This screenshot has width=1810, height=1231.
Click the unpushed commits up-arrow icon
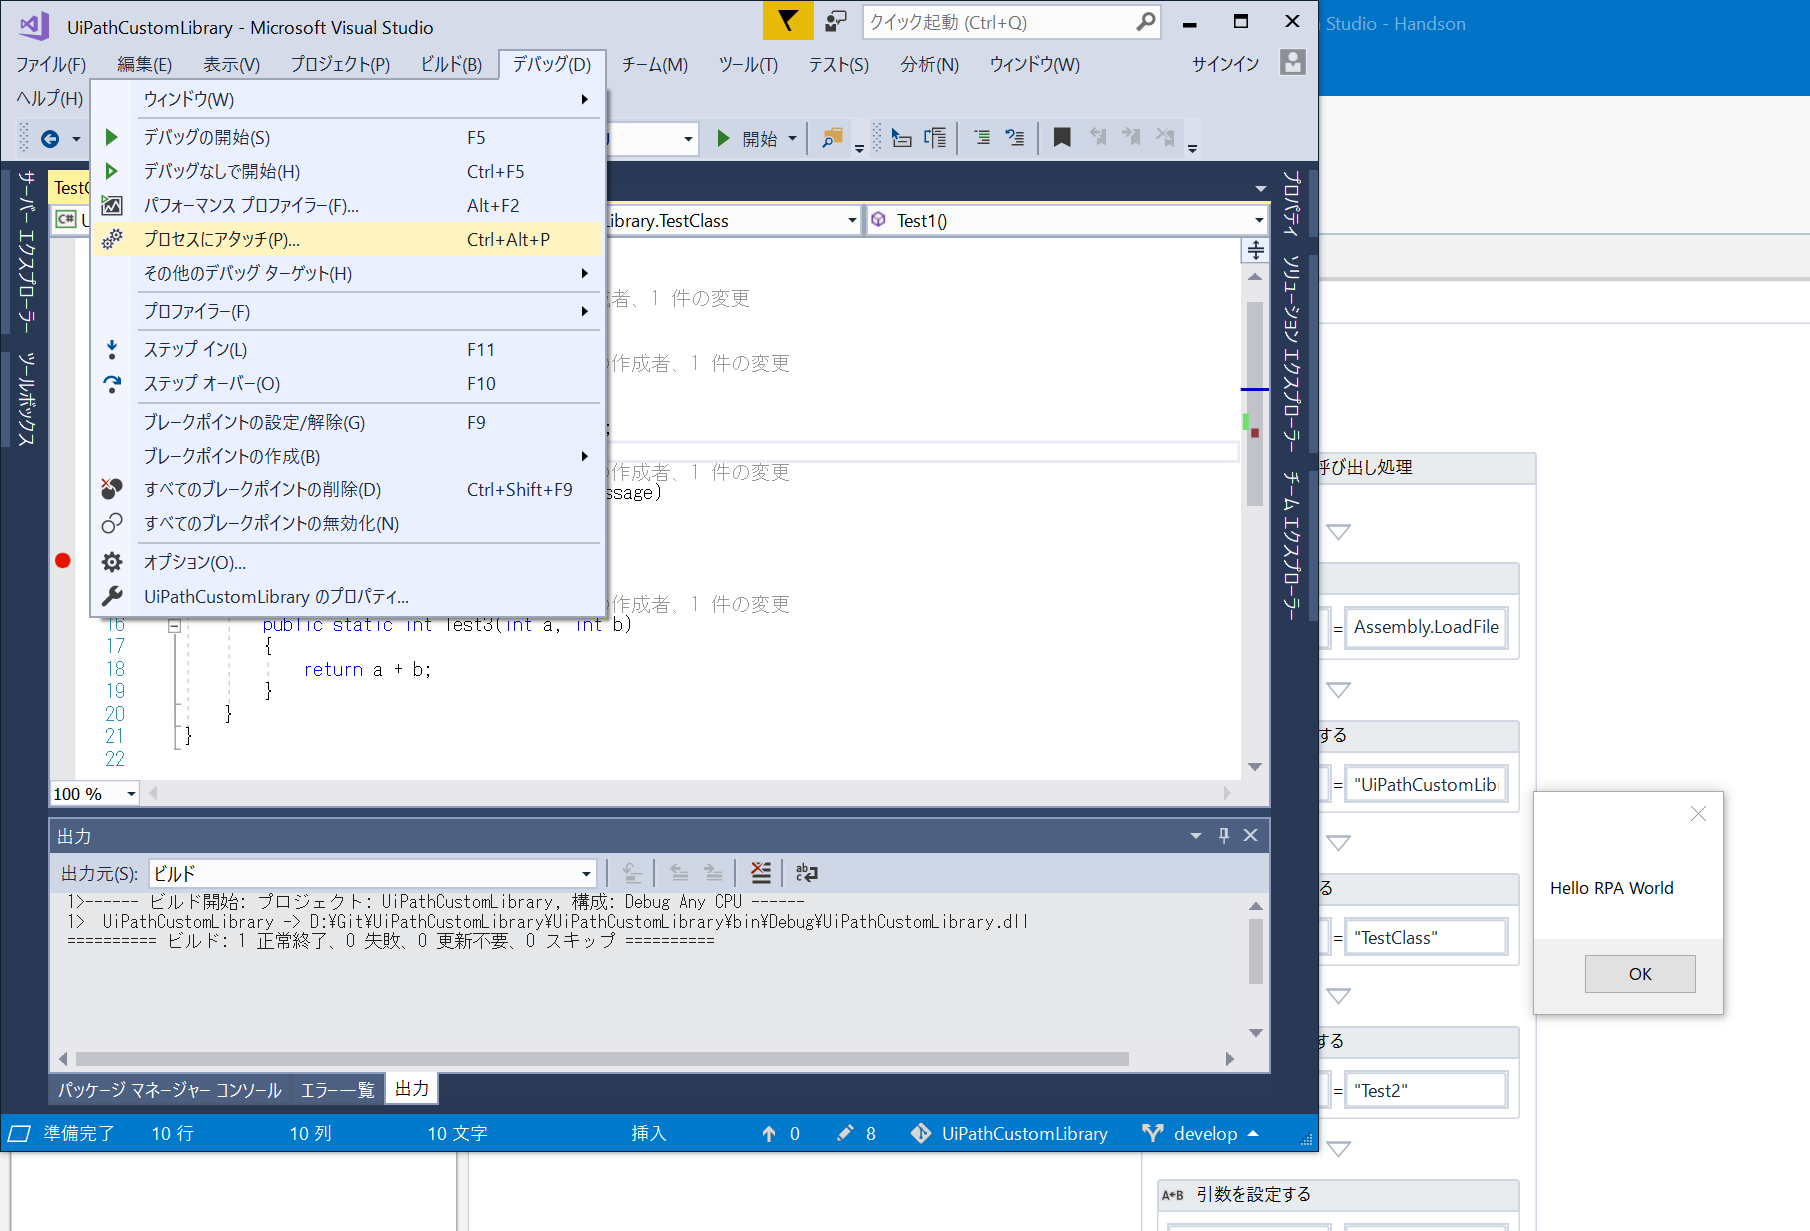coord(769,1133)
